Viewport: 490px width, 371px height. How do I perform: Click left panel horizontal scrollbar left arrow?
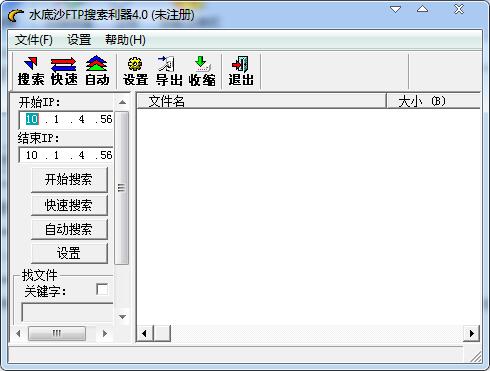coord(19,333)
